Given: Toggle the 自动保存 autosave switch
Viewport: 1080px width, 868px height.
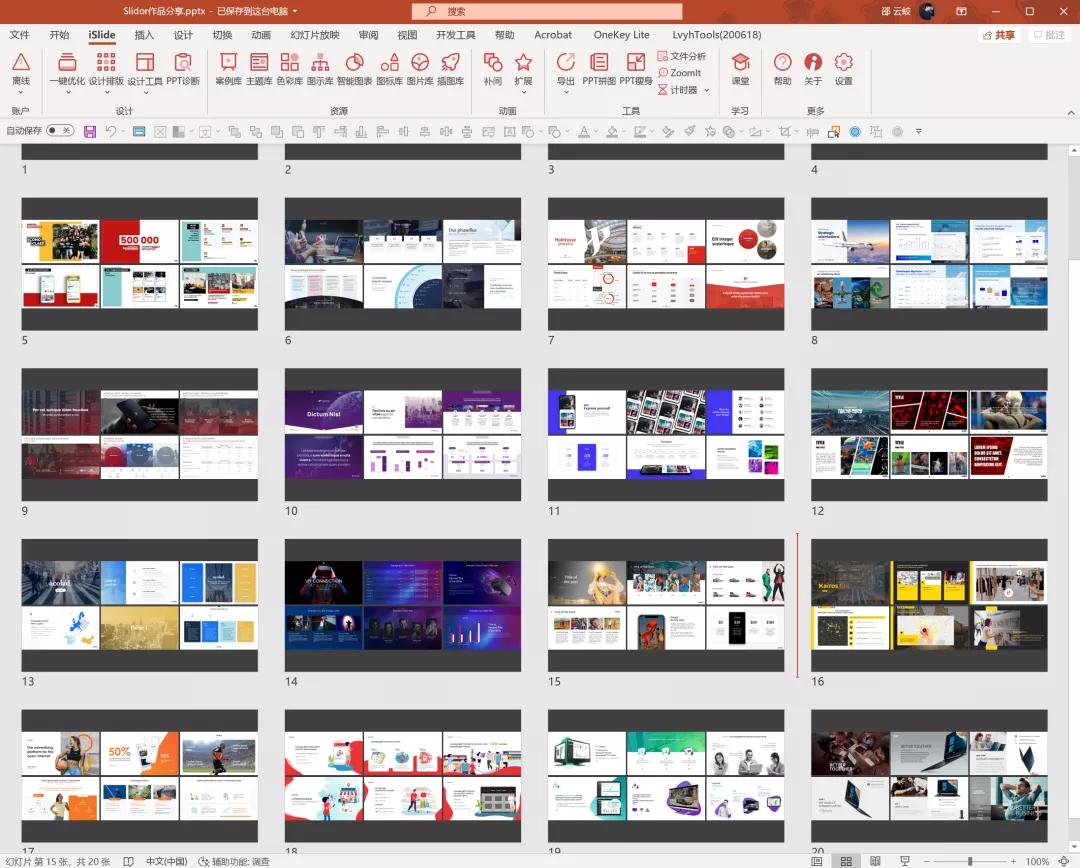Looking at the screenshot, I should [60, 131].
